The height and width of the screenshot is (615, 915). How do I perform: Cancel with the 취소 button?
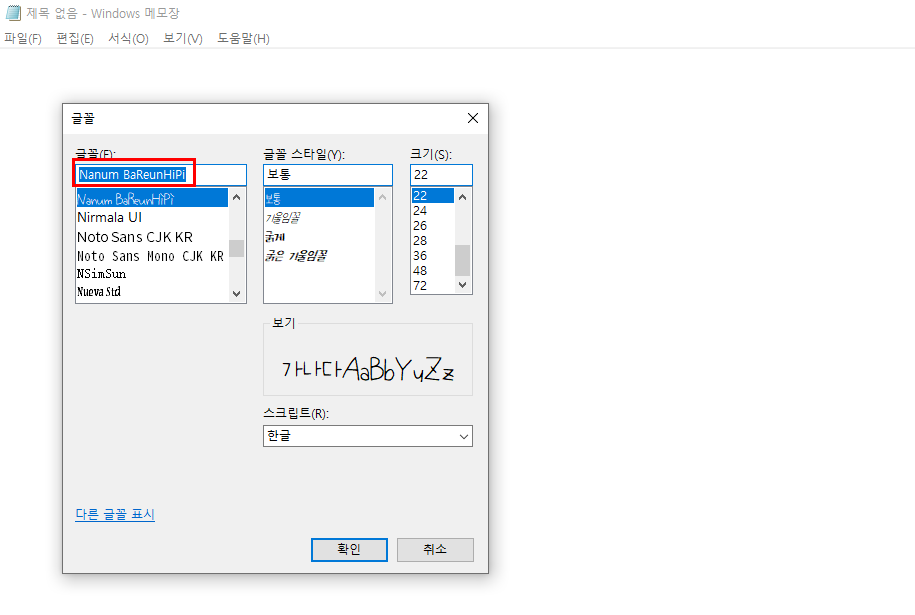click(x=435, y=550)
